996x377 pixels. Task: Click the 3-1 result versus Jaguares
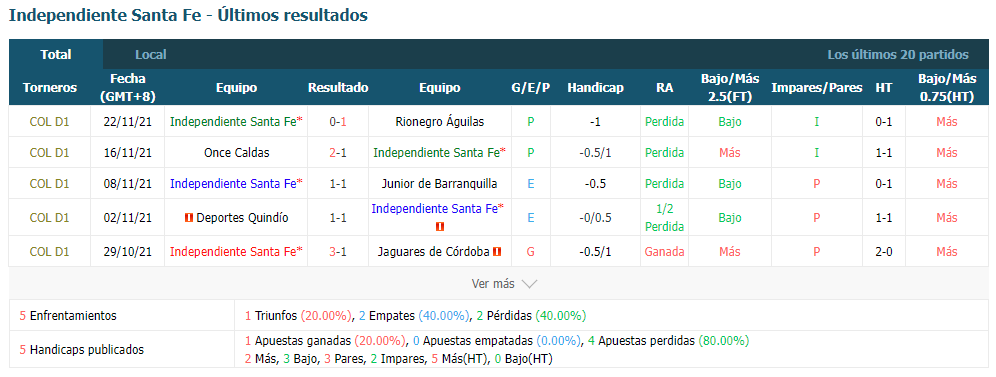[338, 251]
